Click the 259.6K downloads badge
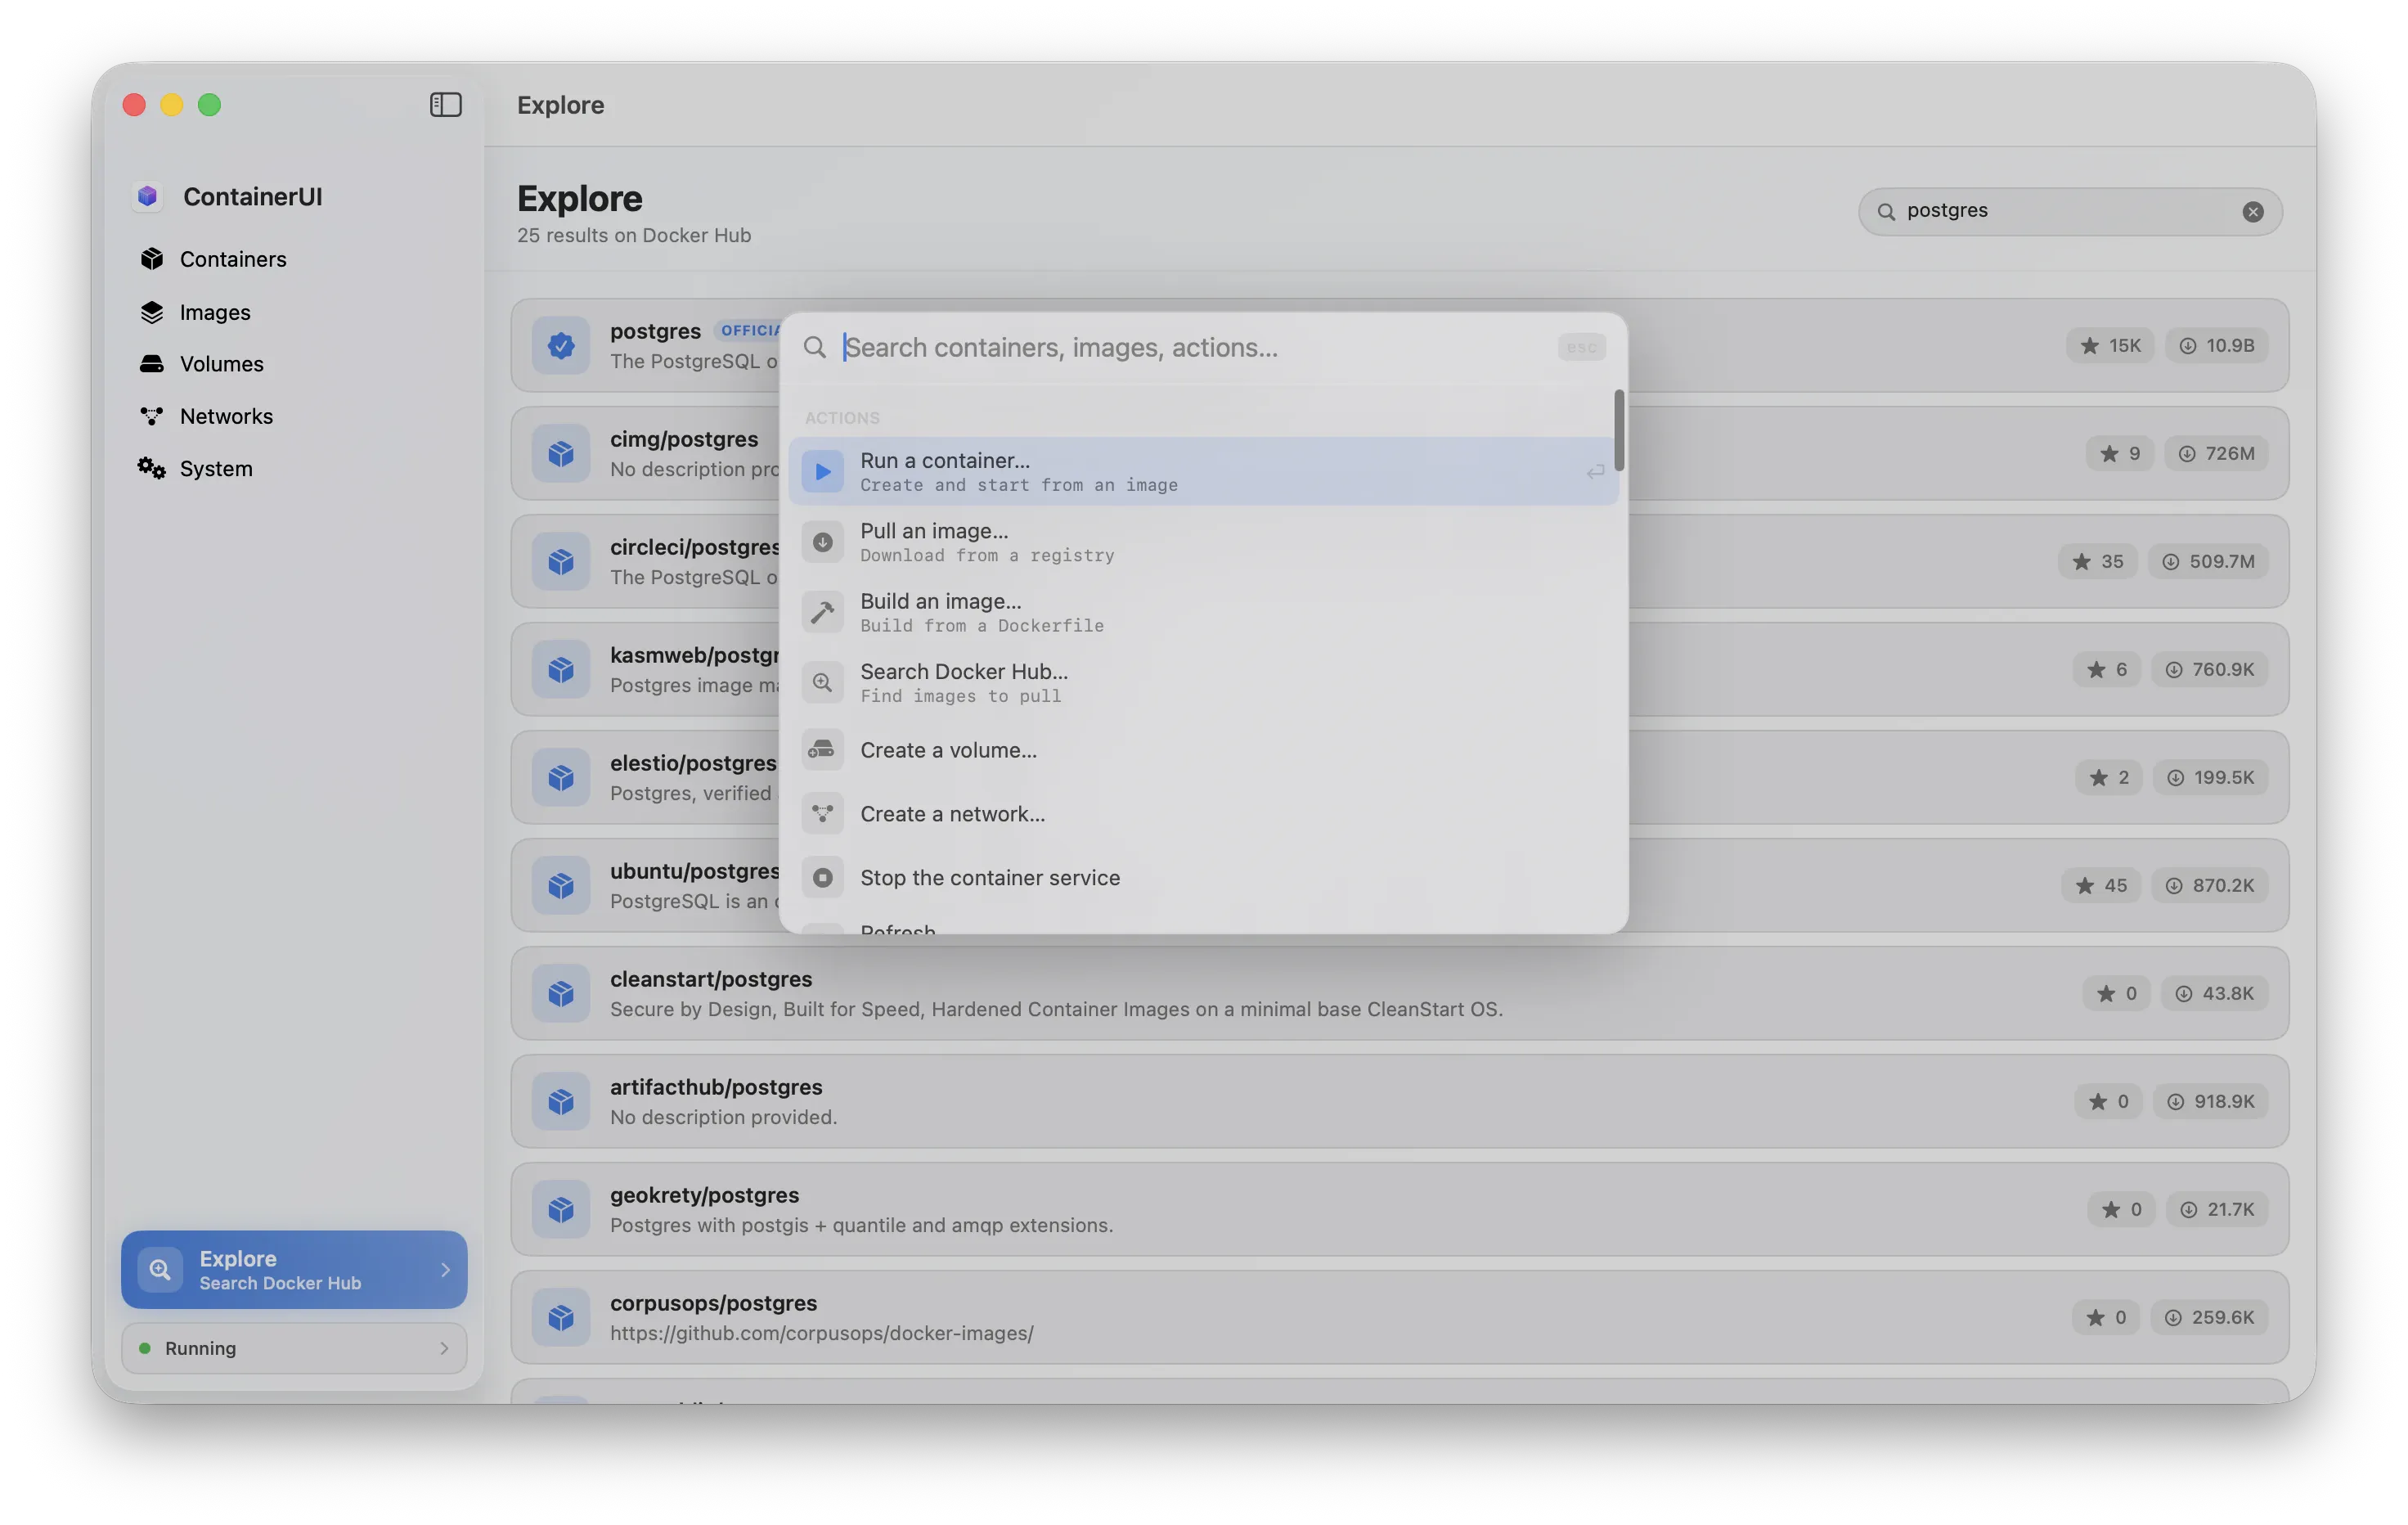The width and height of the screenshot is (2408, 1525). tap(2209, 1317)
